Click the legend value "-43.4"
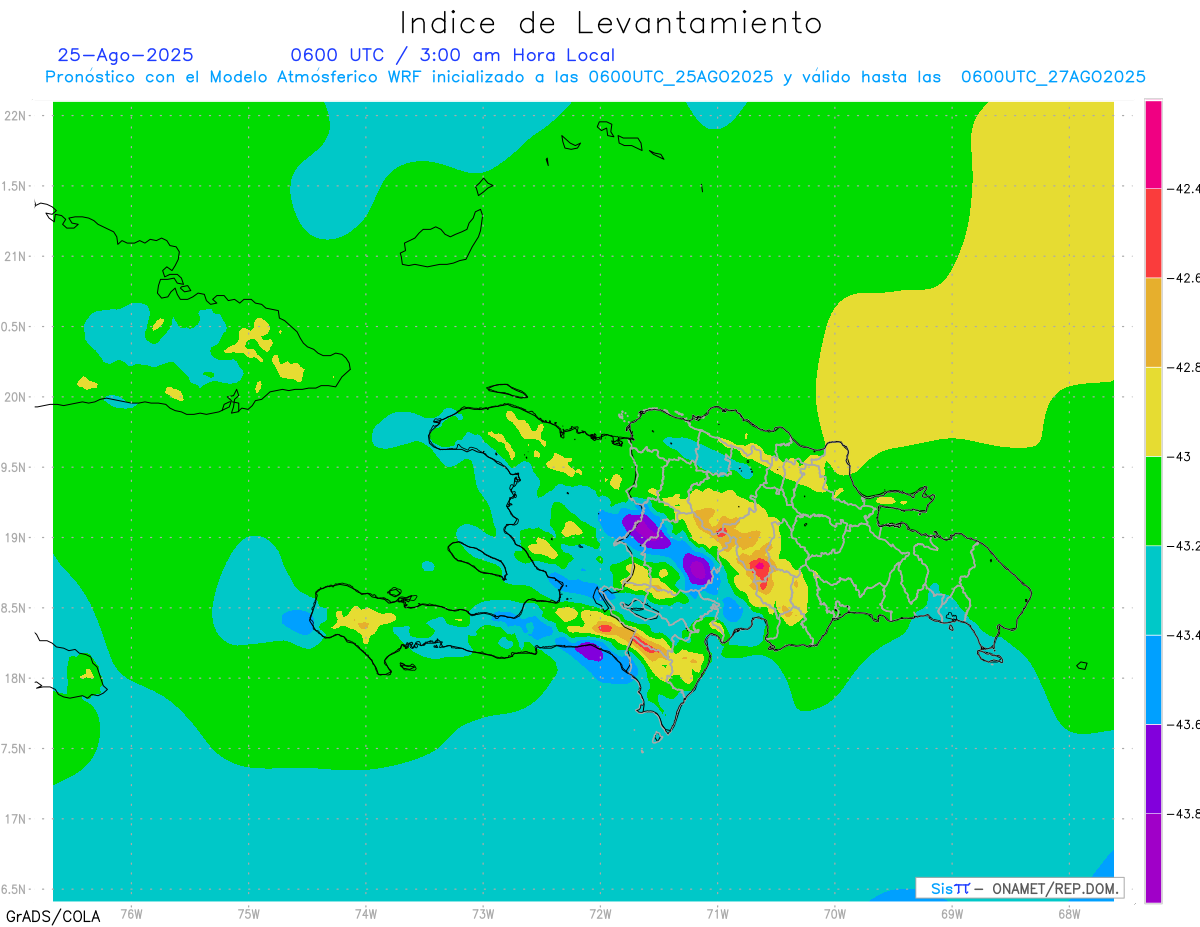The image size is (1200, 927). 1184,635
